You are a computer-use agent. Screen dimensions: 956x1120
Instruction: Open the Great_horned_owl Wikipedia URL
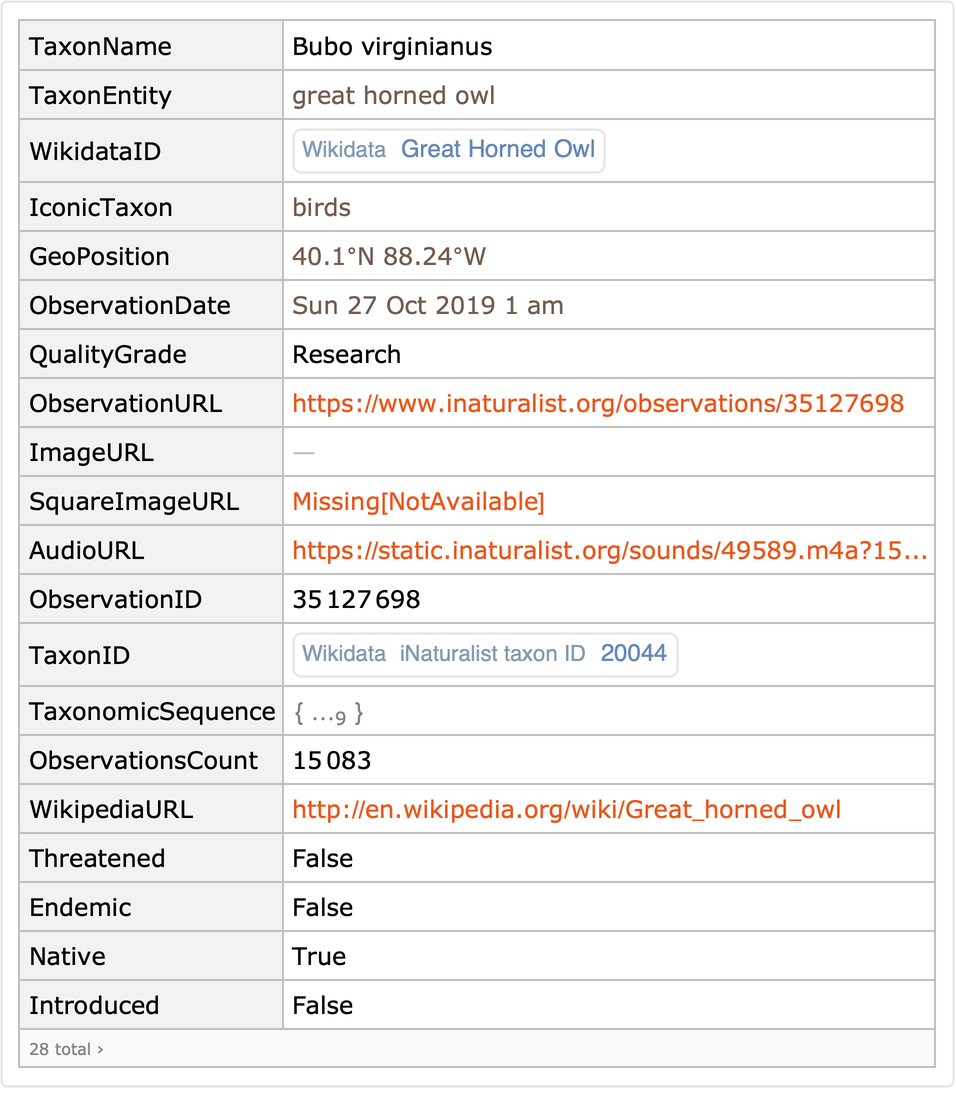click(x=566, y=810)
